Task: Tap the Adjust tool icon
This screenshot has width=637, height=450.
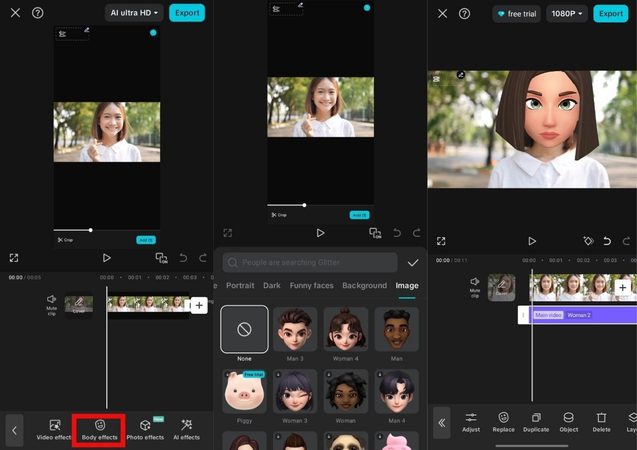Action: click(471, 421)
